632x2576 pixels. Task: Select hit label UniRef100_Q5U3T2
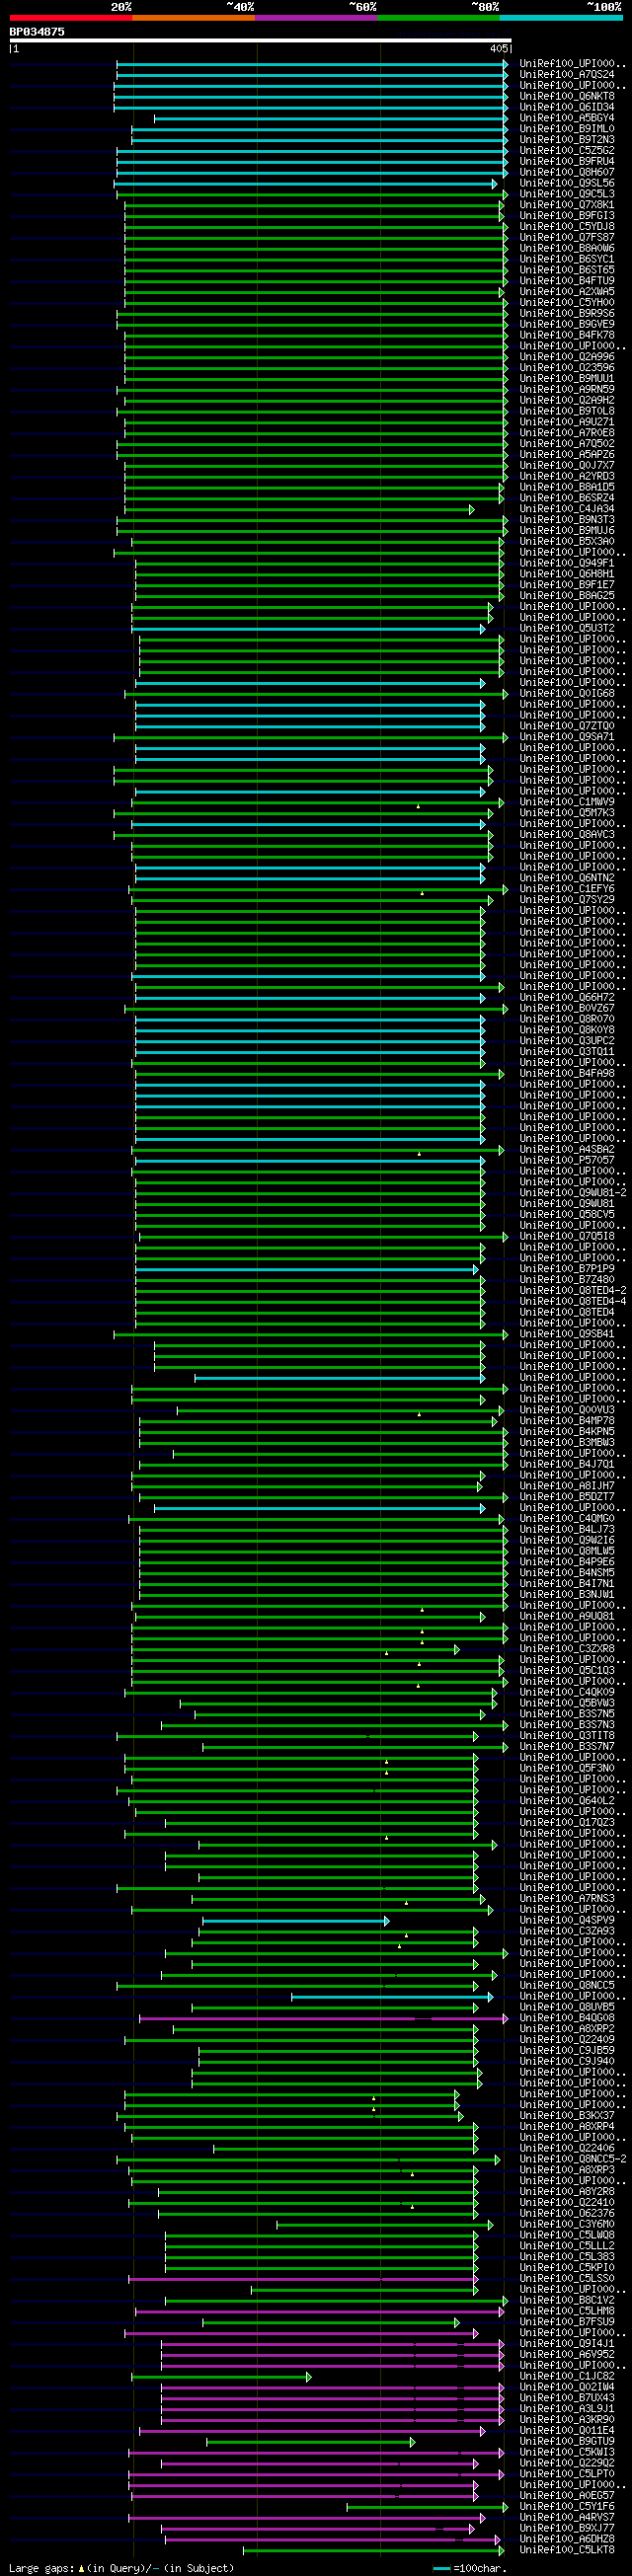click(x=567, y=628)
